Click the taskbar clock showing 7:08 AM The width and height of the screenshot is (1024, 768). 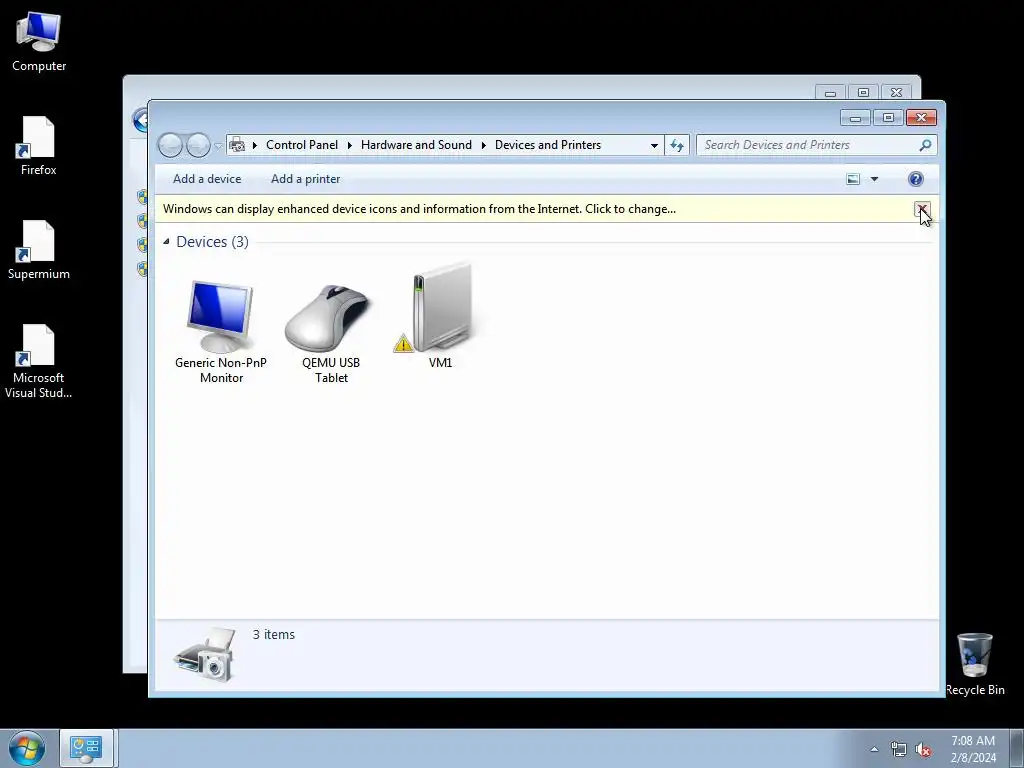coord(973,749)
